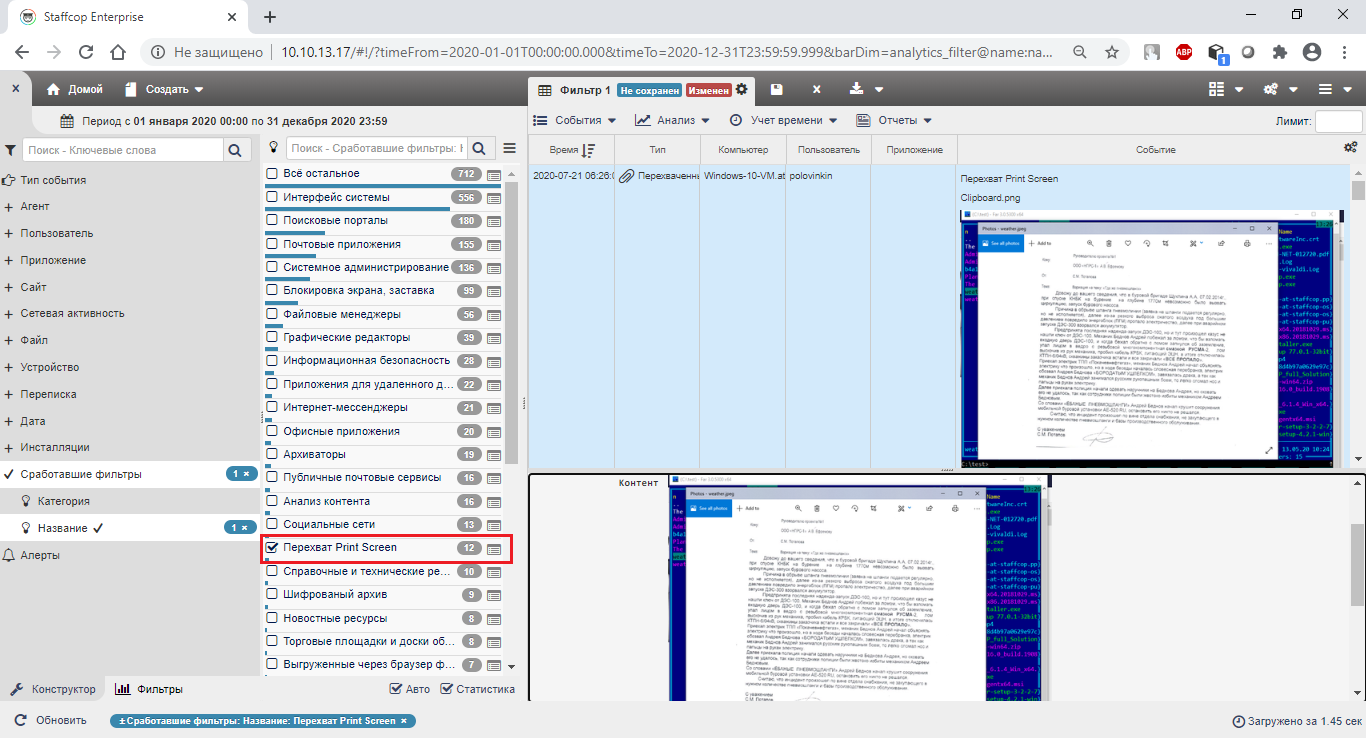Click the keyword search magnifier icon
Viewport: 1366px width, 738px height.
[x=235, y=150]
